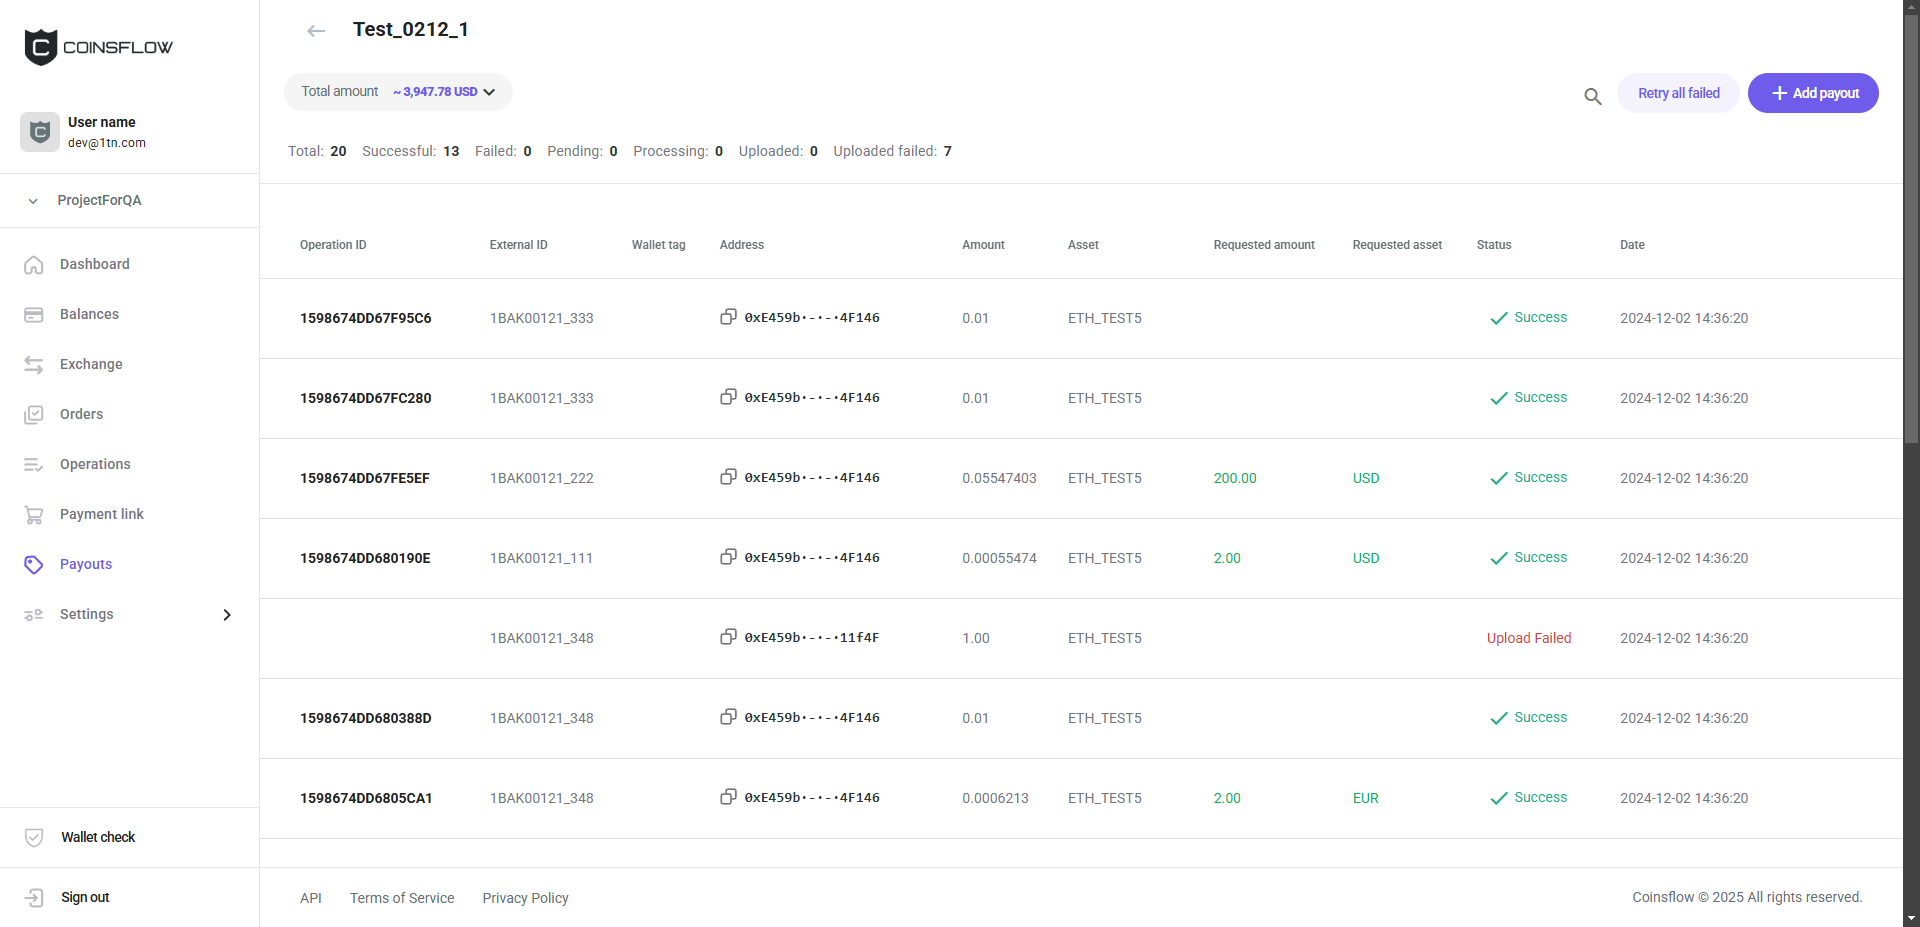
Task: Click the Retry all failed button
Action: tap(1678, 93)
